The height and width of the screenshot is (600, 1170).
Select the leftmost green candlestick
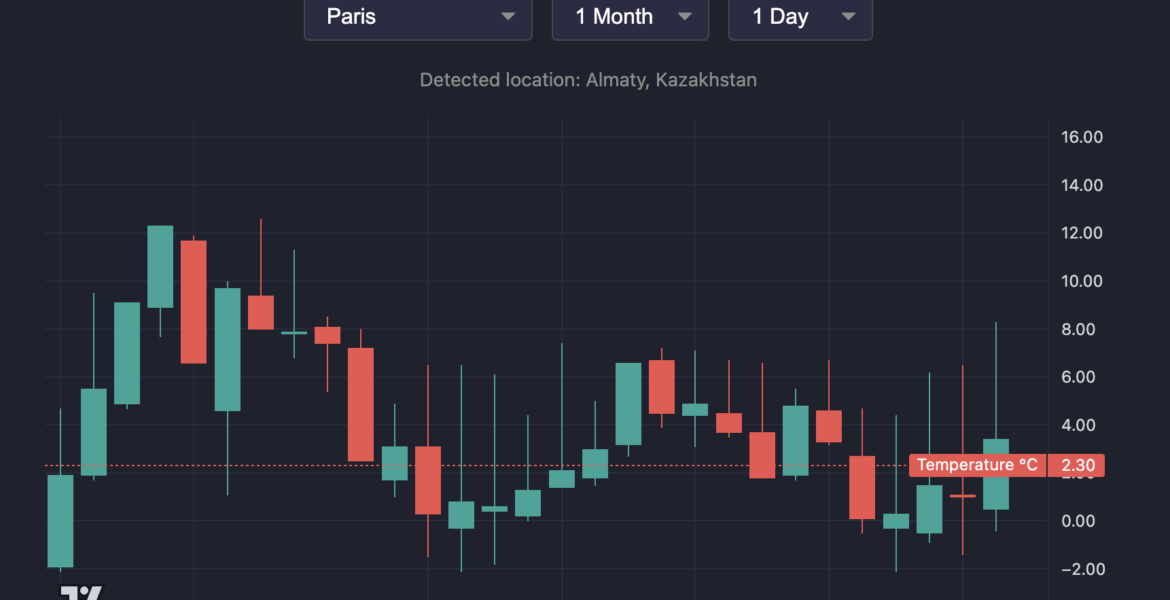tap(60, 520)
